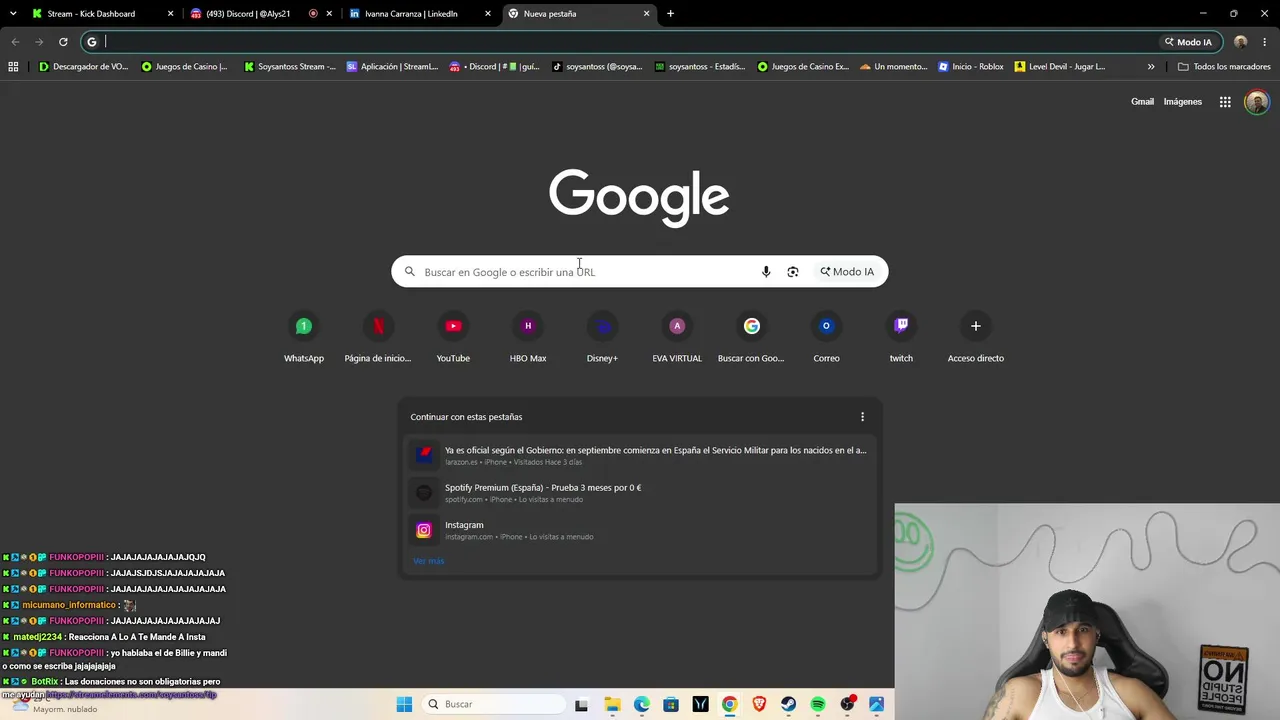Open the HBO Max shortcut
This screenshot has width=1280, height=720.
coord(528,338)
